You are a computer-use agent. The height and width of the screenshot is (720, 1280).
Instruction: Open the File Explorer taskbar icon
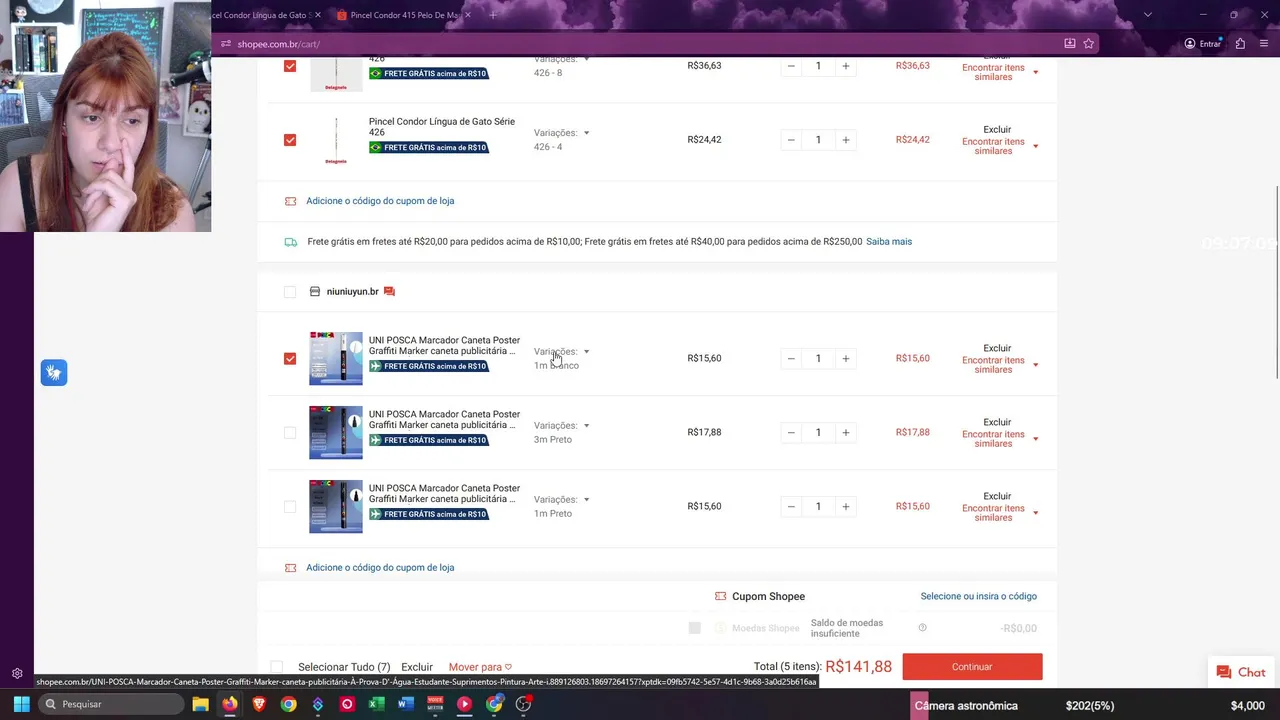click(x=200, y=704)
